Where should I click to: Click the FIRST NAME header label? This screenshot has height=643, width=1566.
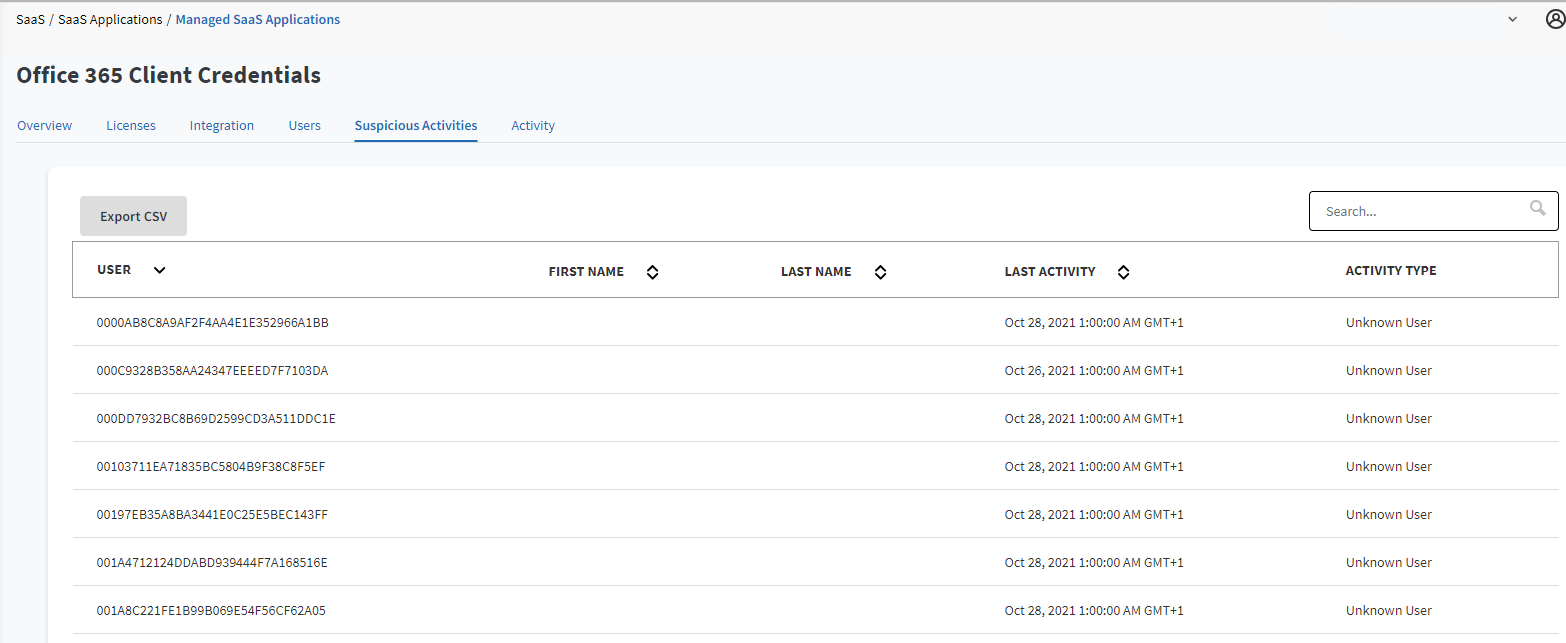[x=586, y=272]
